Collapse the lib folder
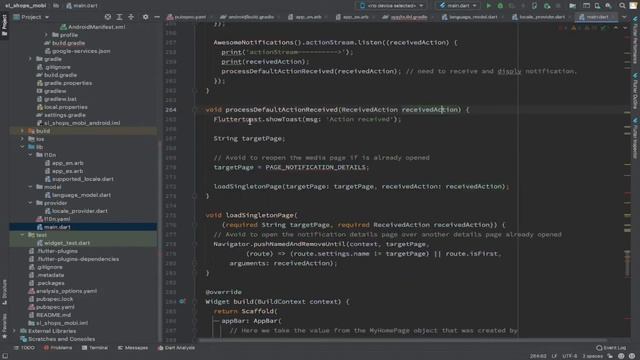640x360 pixels. (22, 147)
